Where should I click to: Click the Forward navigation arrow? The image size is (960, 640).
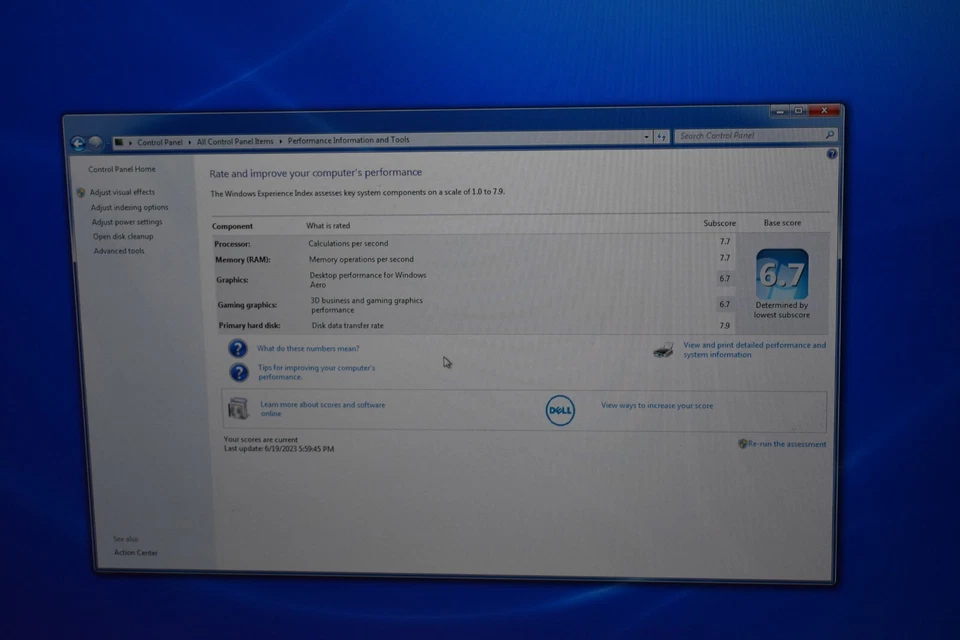(x=95, y=142)
